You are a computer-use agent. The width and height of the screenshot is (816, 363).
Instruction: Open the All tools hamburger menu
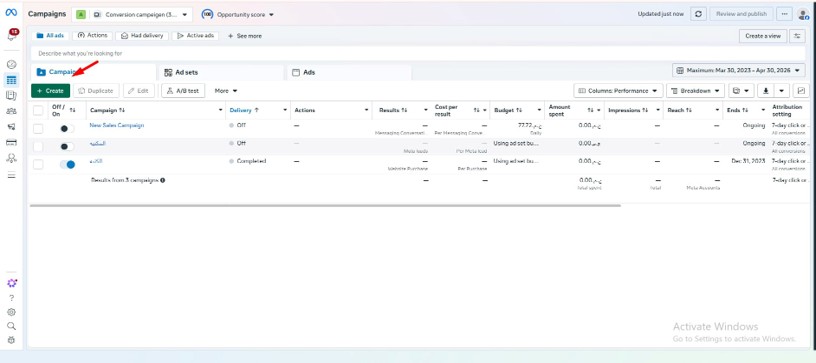coord(11,175)
